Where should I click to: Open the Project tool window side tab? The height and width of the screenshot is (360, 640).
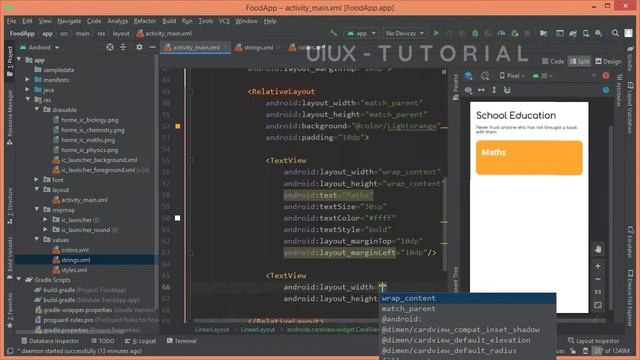pyautogui.click(x=10, y=61)
